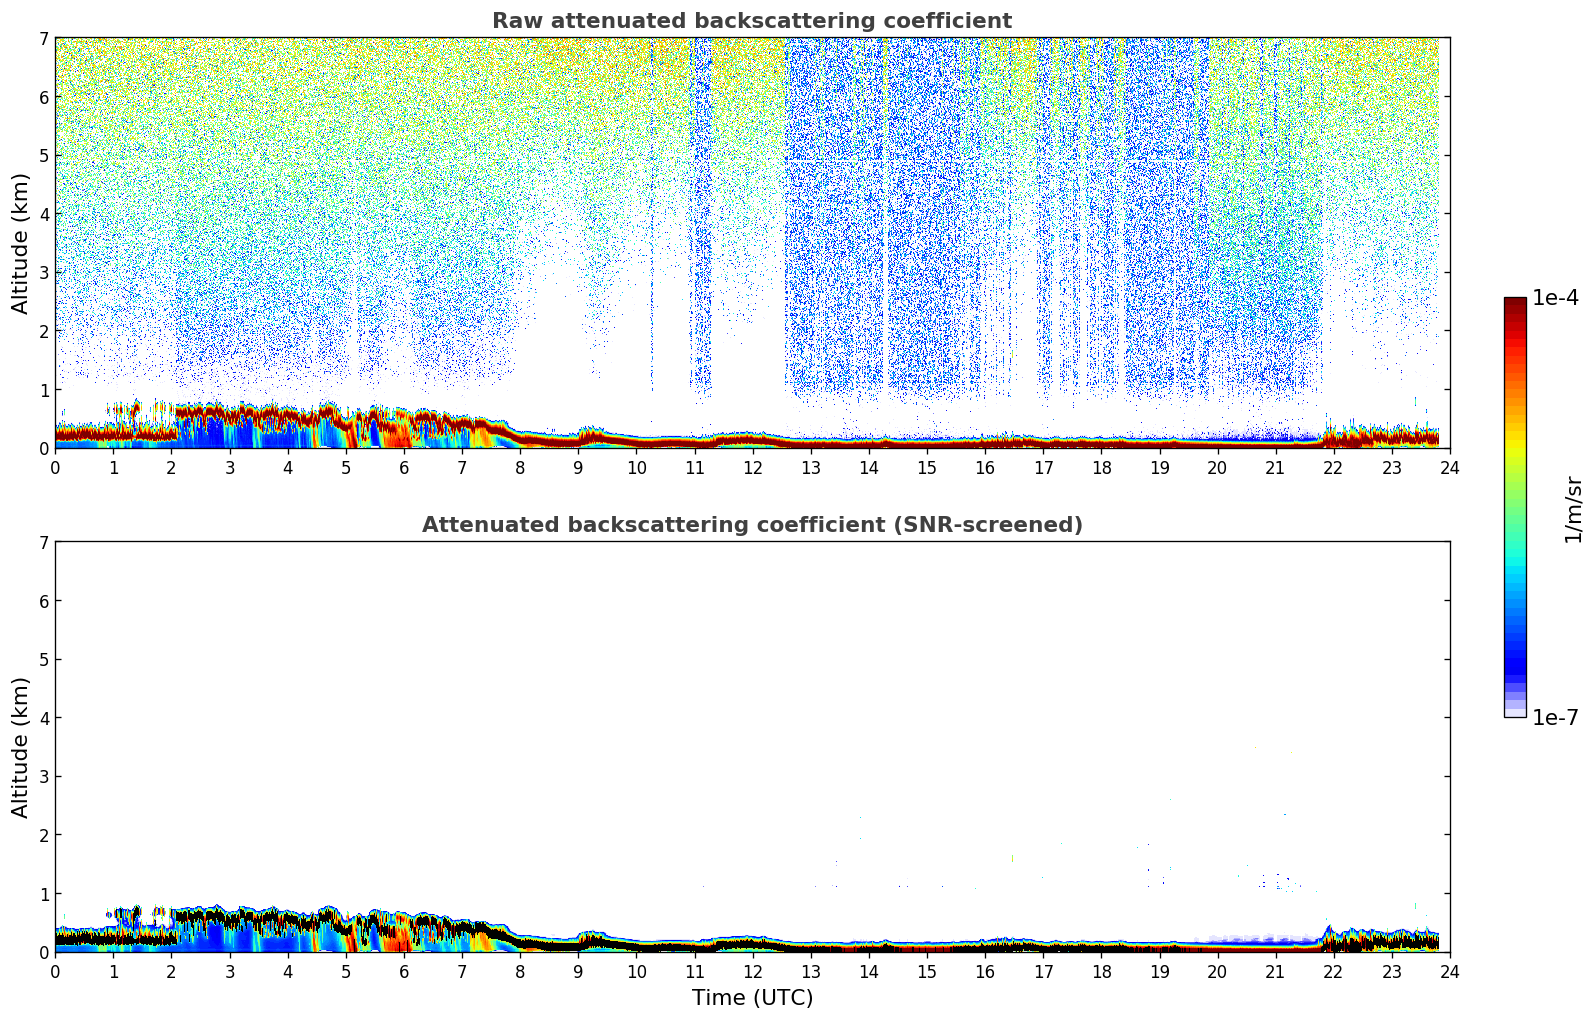The width and height of the screenshot is (1595, 1020).
Task: Click the hour 18 tick label on the top plot
Action: tap(1101, 467)
